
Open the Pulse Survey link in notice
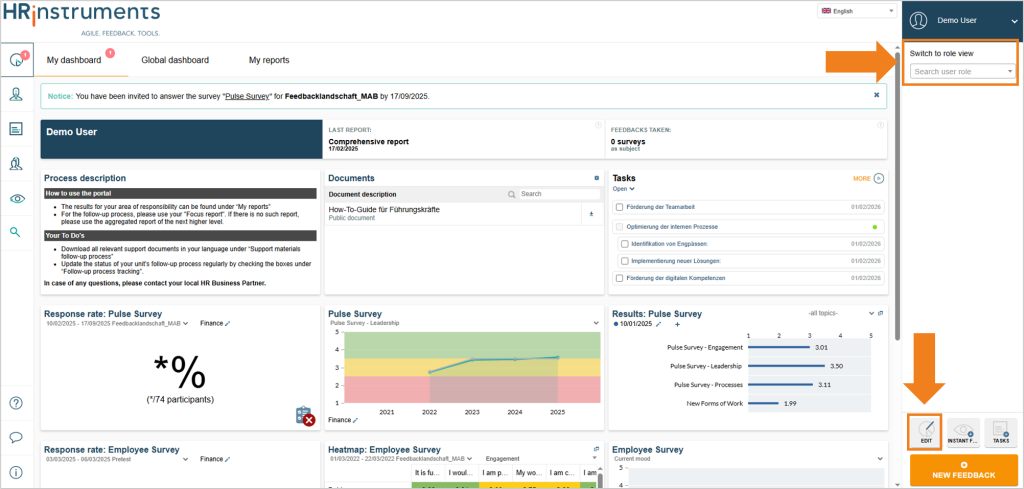point(247,95)
